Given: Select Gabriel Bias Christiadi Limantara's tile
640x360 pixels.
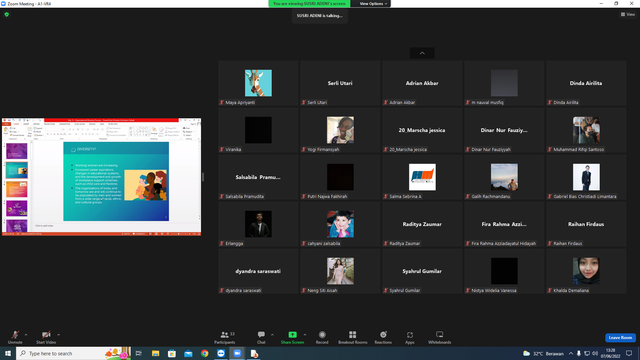Looking at the screenshot, I should point(586,177).
